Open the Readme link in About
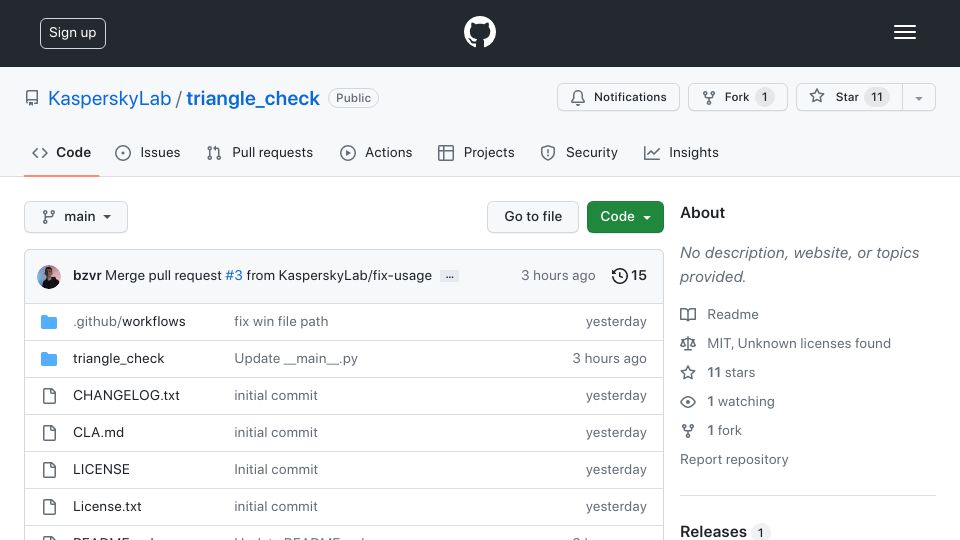The height and width of the screenshot is (540, 960). (x=732, y=314)
